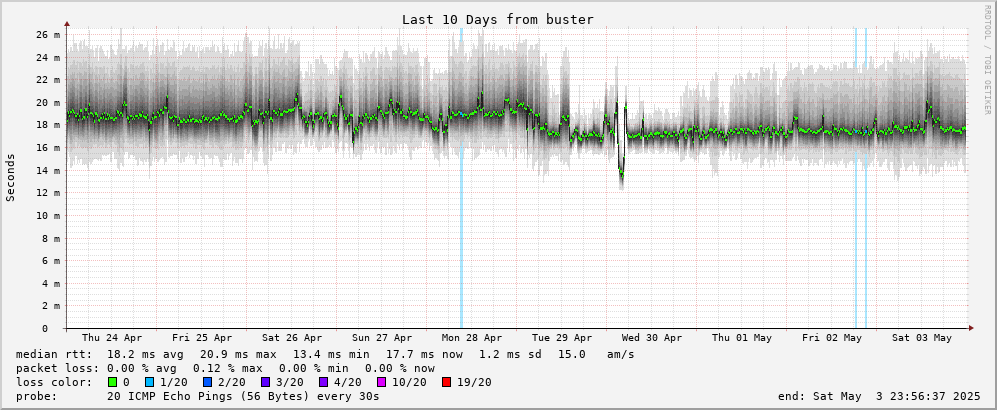This screenshot has width=997, height=410.
Task: Click the '0.00 % avg' packet loss value
Action: 146,369
